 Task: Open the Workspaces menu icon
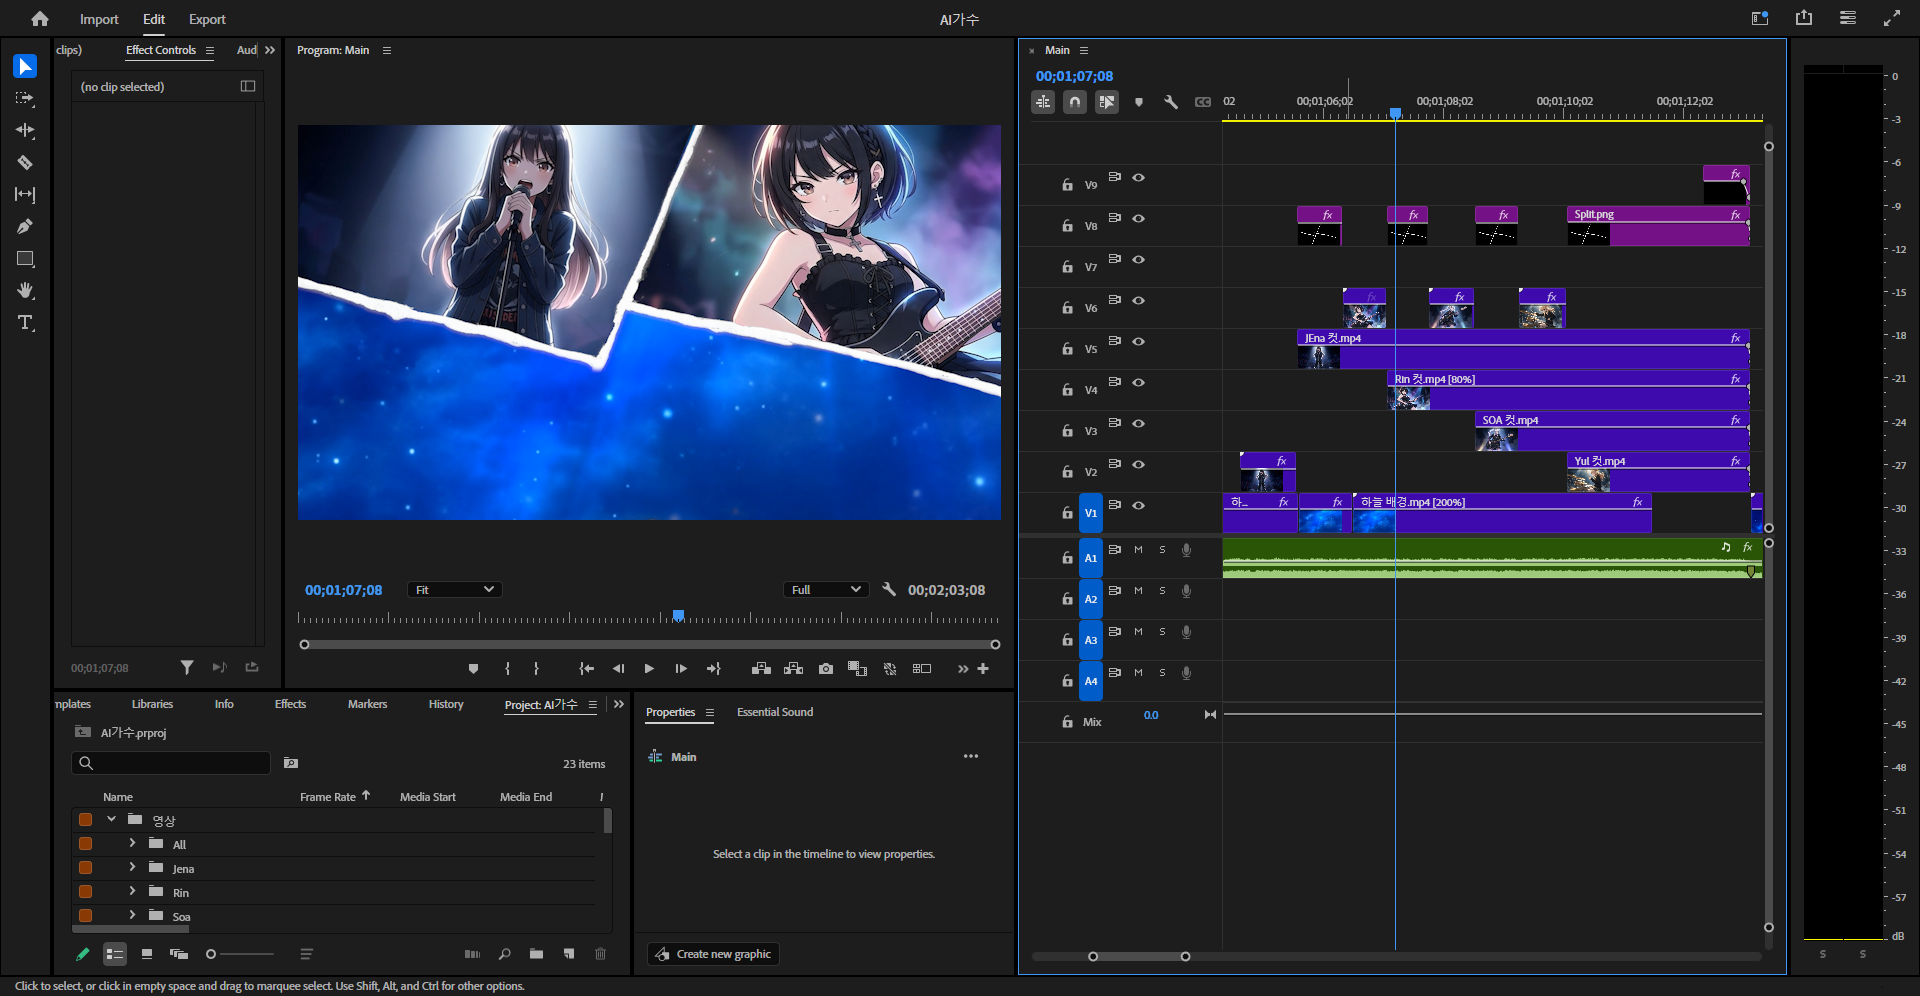[x=1848, y=18]
